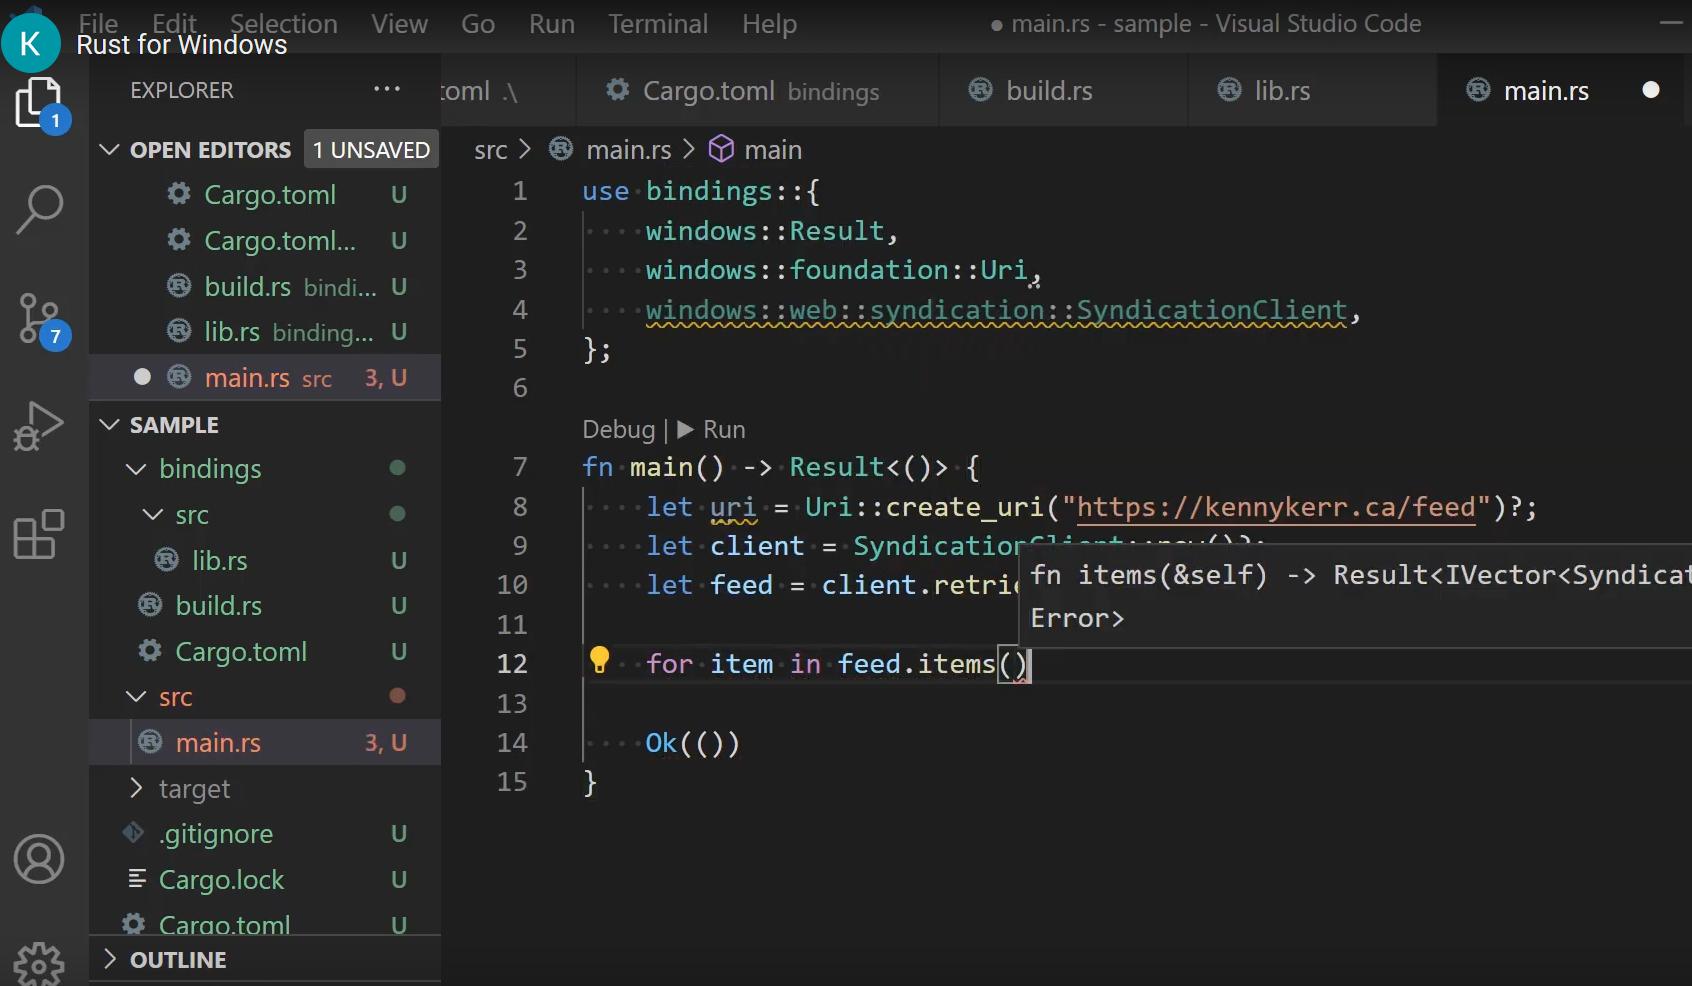Image resolution: width=1692 pixels, height=986 pixels.
Task: Open the Selection menu
Action: [284, 23]
